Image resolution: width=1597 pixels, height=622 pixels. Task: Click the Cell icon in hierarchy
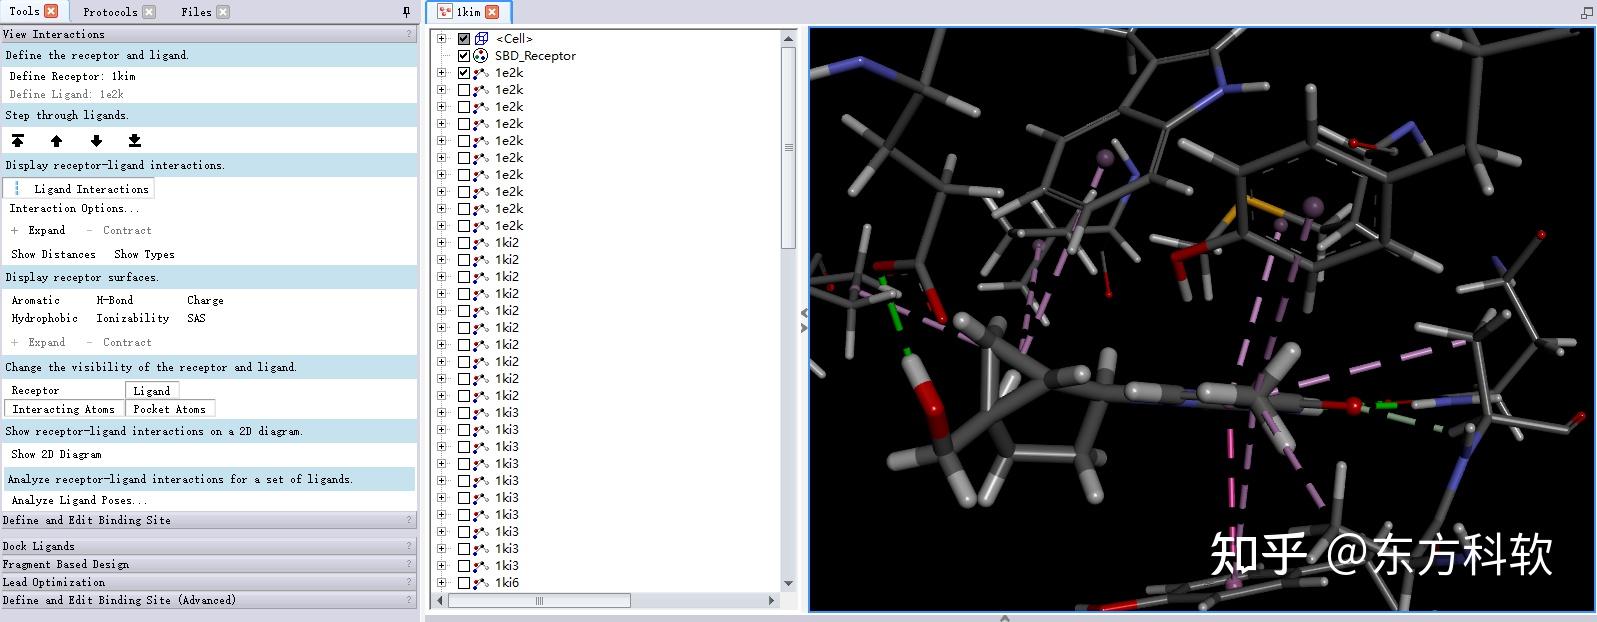pyautogui.click(x=481, y=39)
